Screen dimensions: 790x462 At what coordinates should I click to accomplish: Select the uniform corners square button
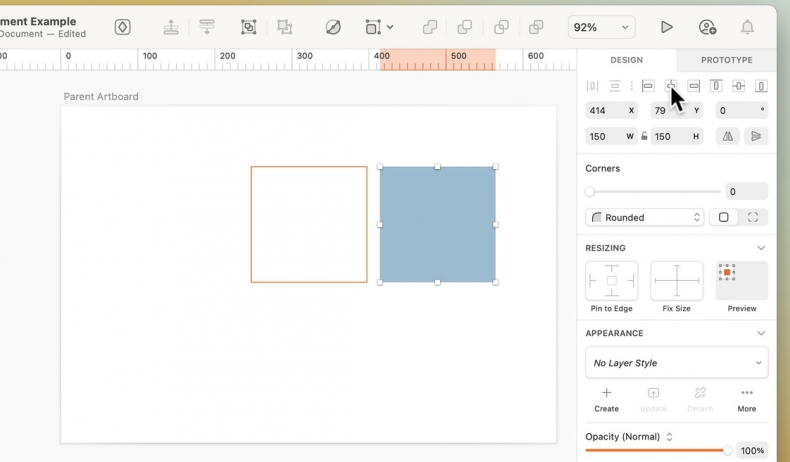pos(723,218)
